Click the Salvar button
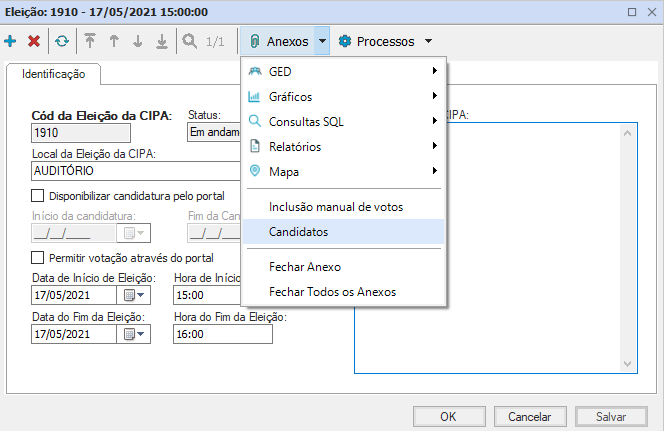Viewport: 664px width, 431px height. [611, 416]
